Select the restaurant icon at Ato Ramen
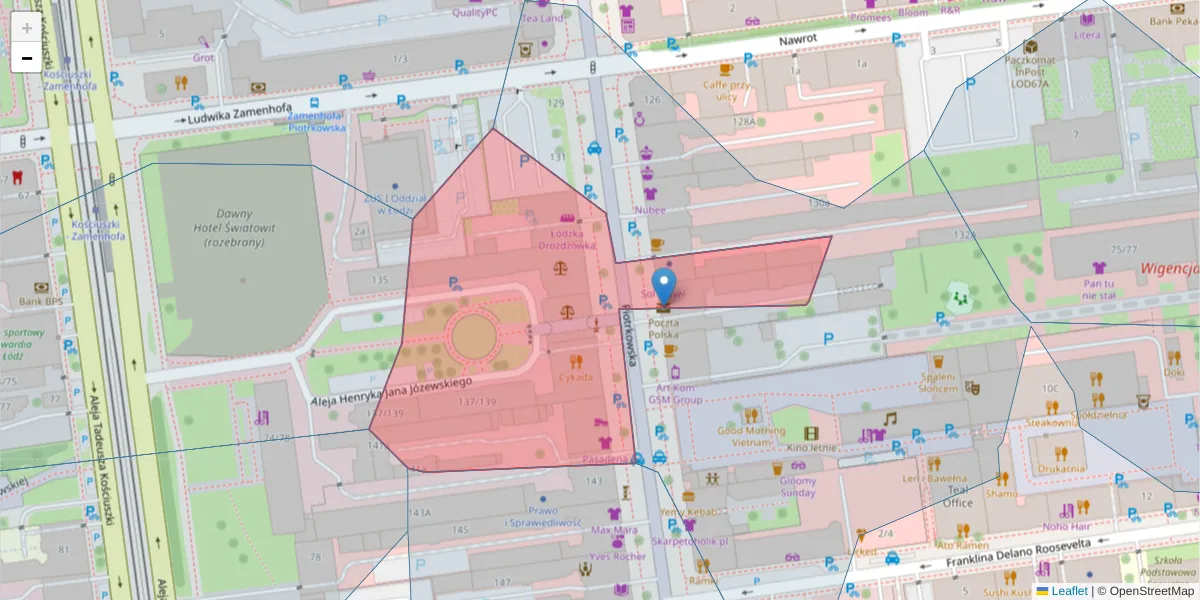This screenshot has height=600, width=1200. [x=963, y=529]
